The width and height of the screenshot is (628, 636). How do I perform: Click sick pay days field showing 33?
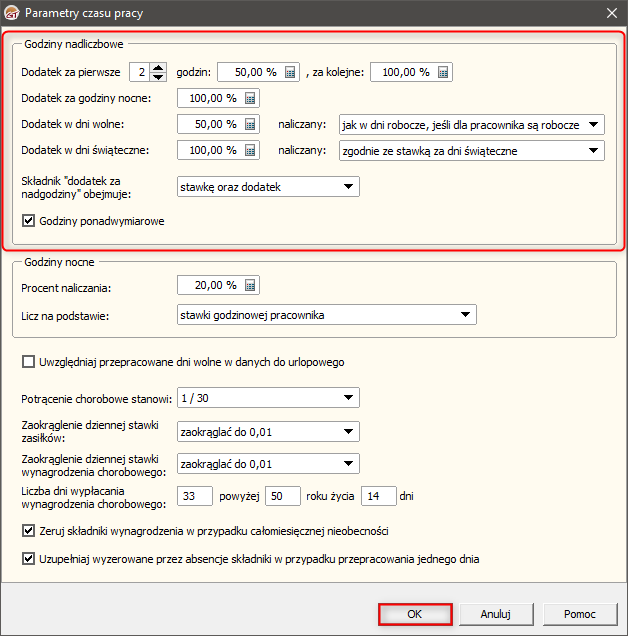click(x=195, y=496)
